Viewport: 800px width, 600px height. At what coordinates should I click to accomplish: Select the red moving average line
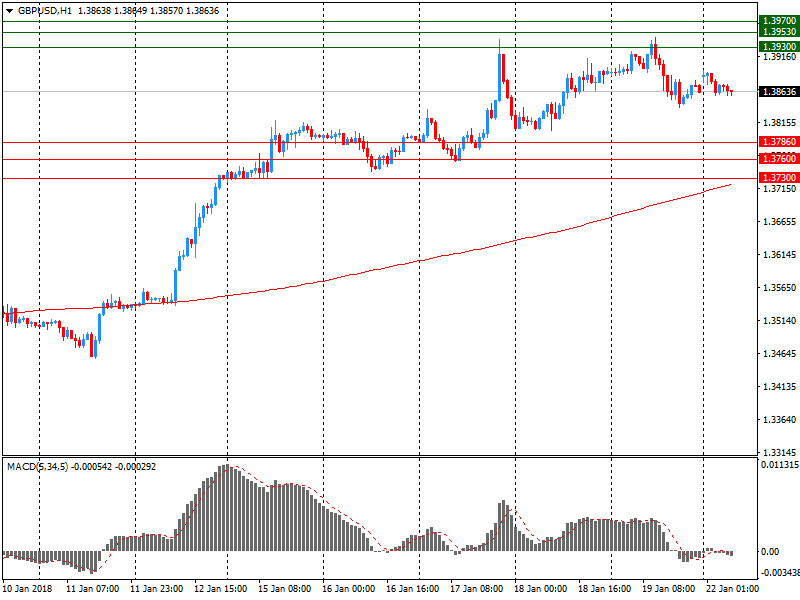point(420,260)
